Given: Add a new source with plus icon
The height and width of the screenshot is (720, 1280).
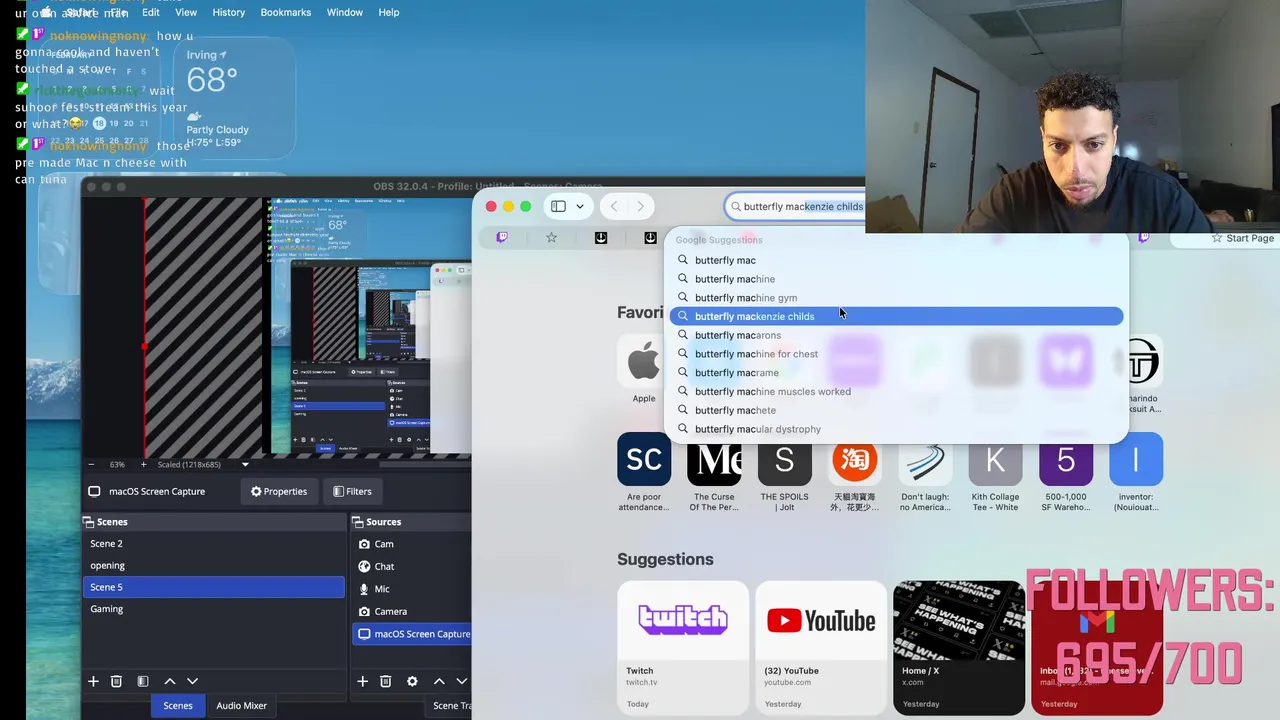Looking at the screenshot, I should [x=362, y=681].
